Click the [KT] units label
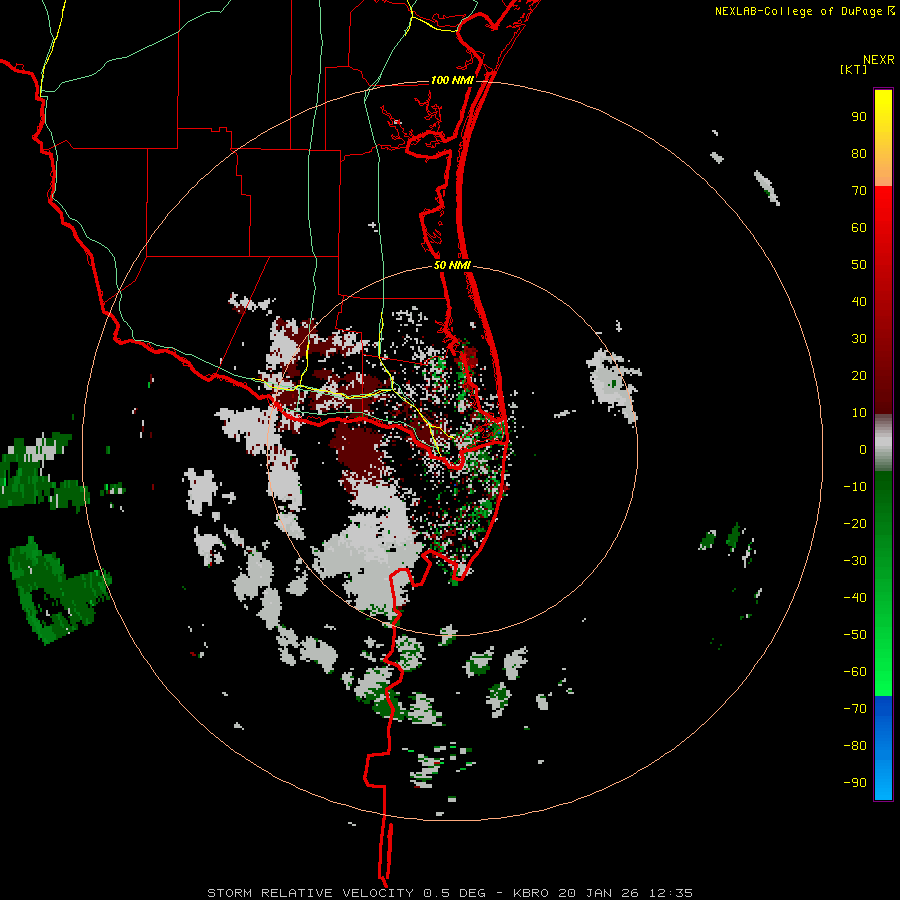 click(853, 69)
